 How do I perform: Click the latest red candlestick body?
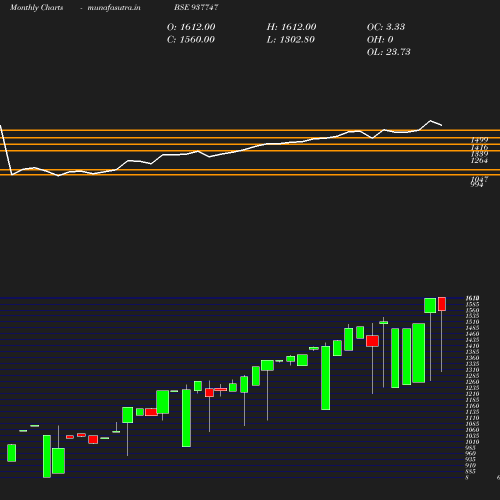pyautogui.click(x=442, y=304)
